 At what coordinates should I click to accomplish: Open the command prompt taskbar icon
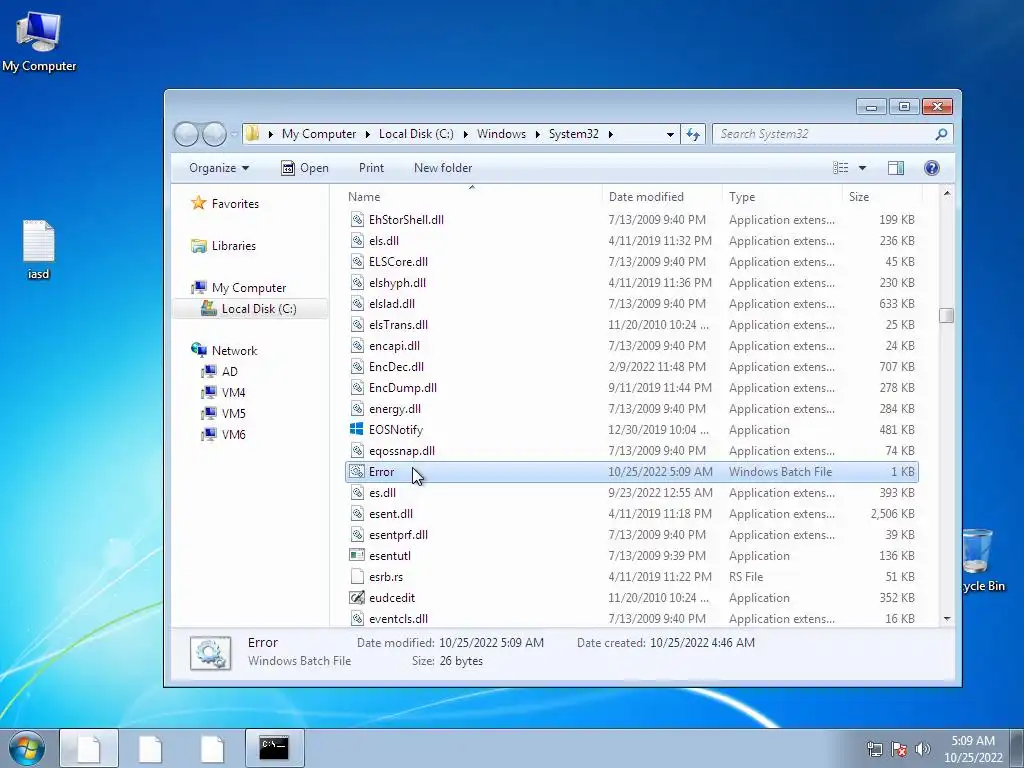274,748
